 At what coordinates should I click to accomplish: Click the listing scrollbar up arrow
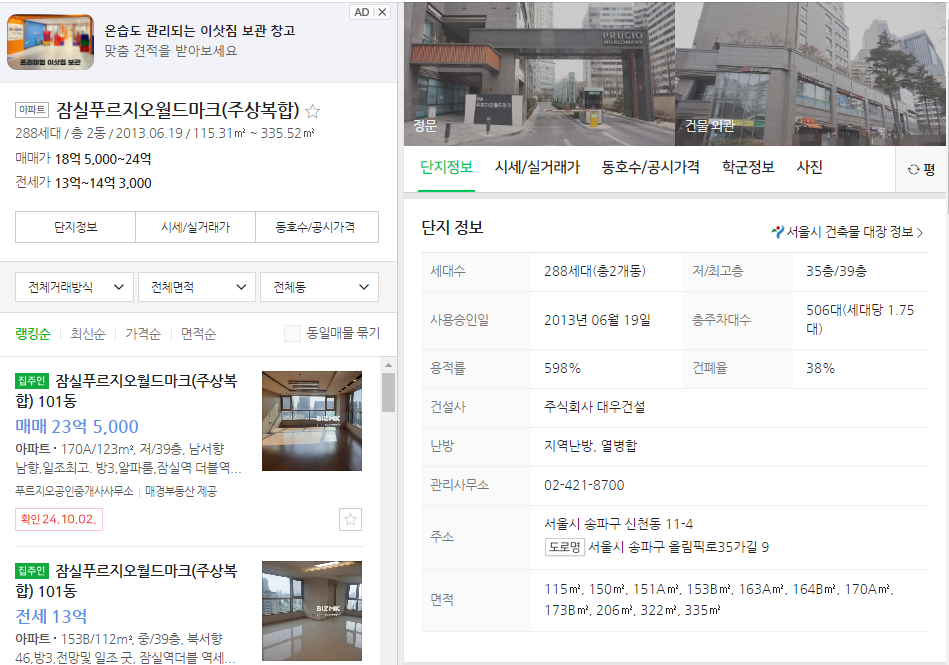pos(389,365)
